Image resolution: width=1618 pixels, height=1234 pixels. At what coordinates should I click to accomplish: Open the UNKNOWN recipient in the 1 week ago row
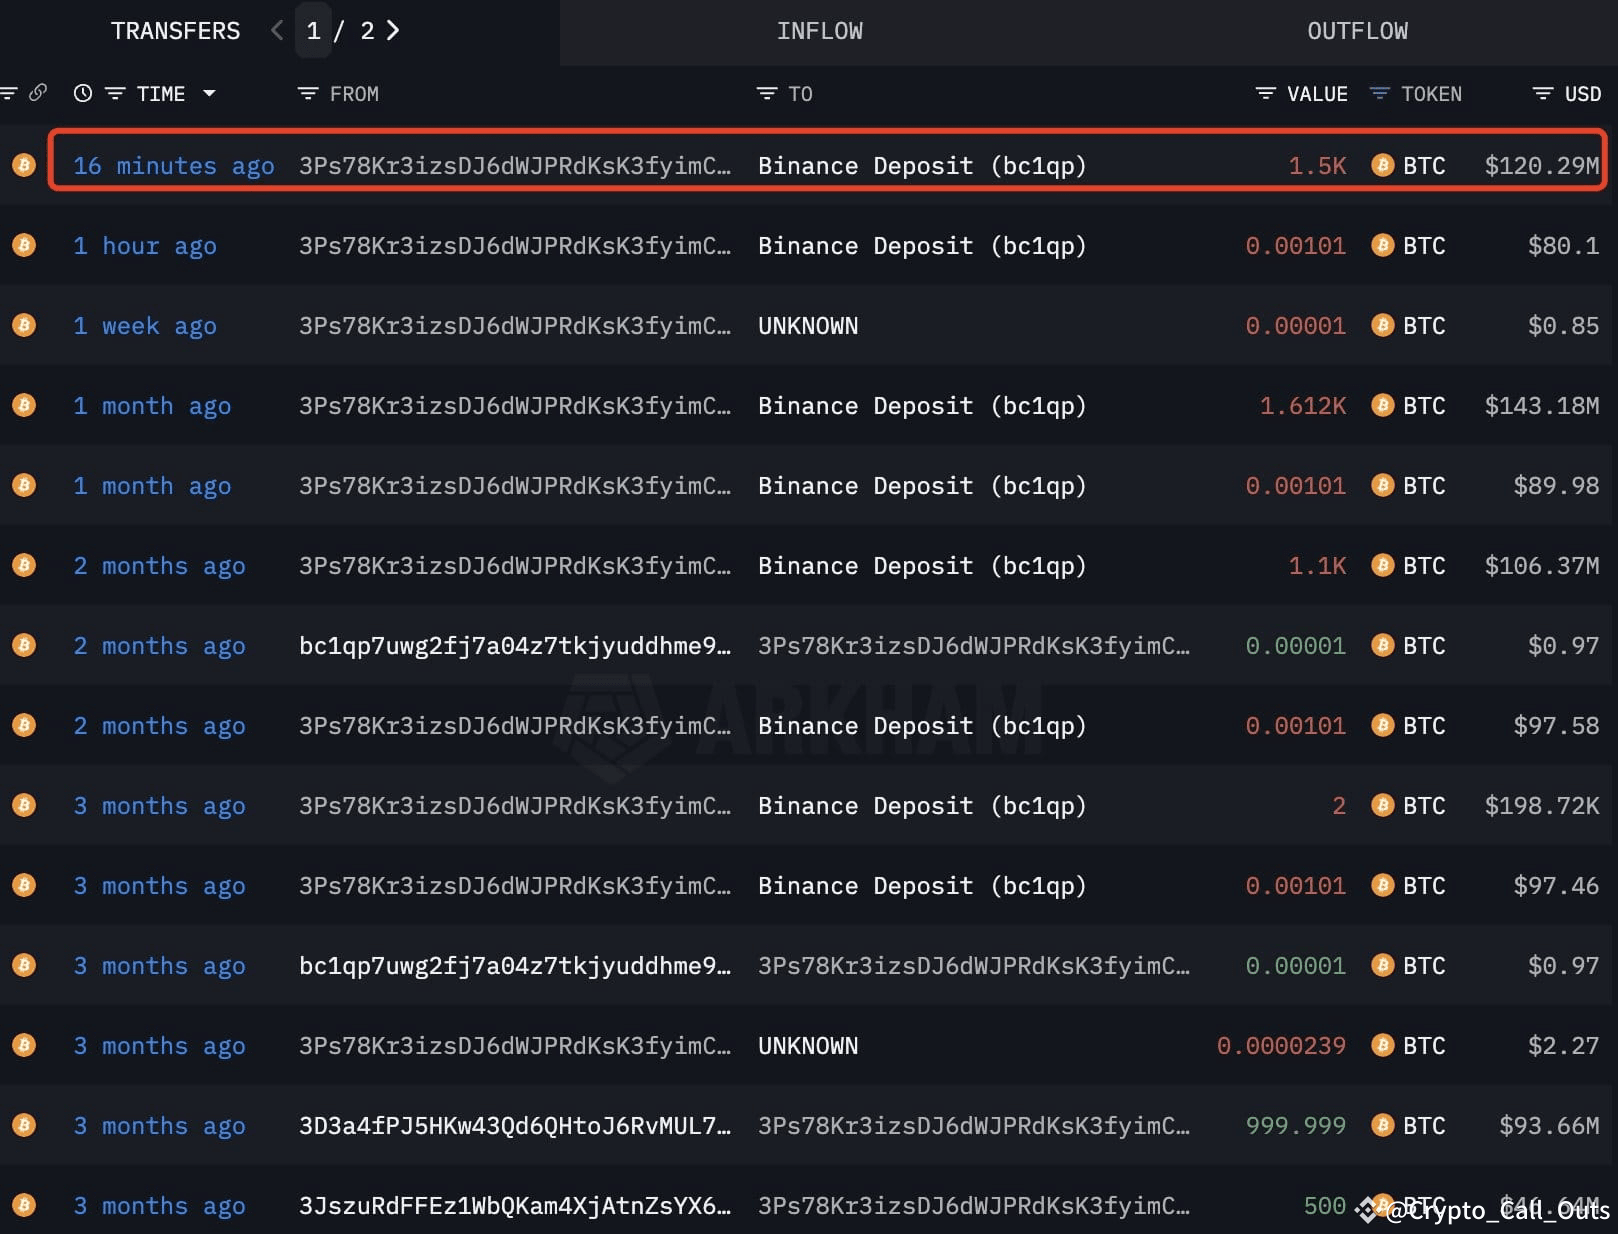pyautogui.click(x=808, y=326)
